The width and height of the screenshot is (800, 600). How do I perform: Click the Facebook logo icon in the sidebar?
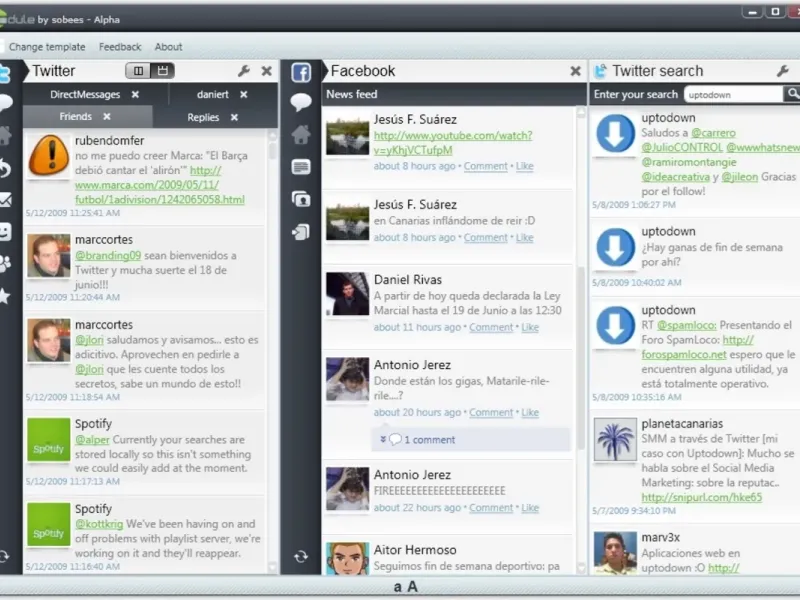tap(301, 72)
